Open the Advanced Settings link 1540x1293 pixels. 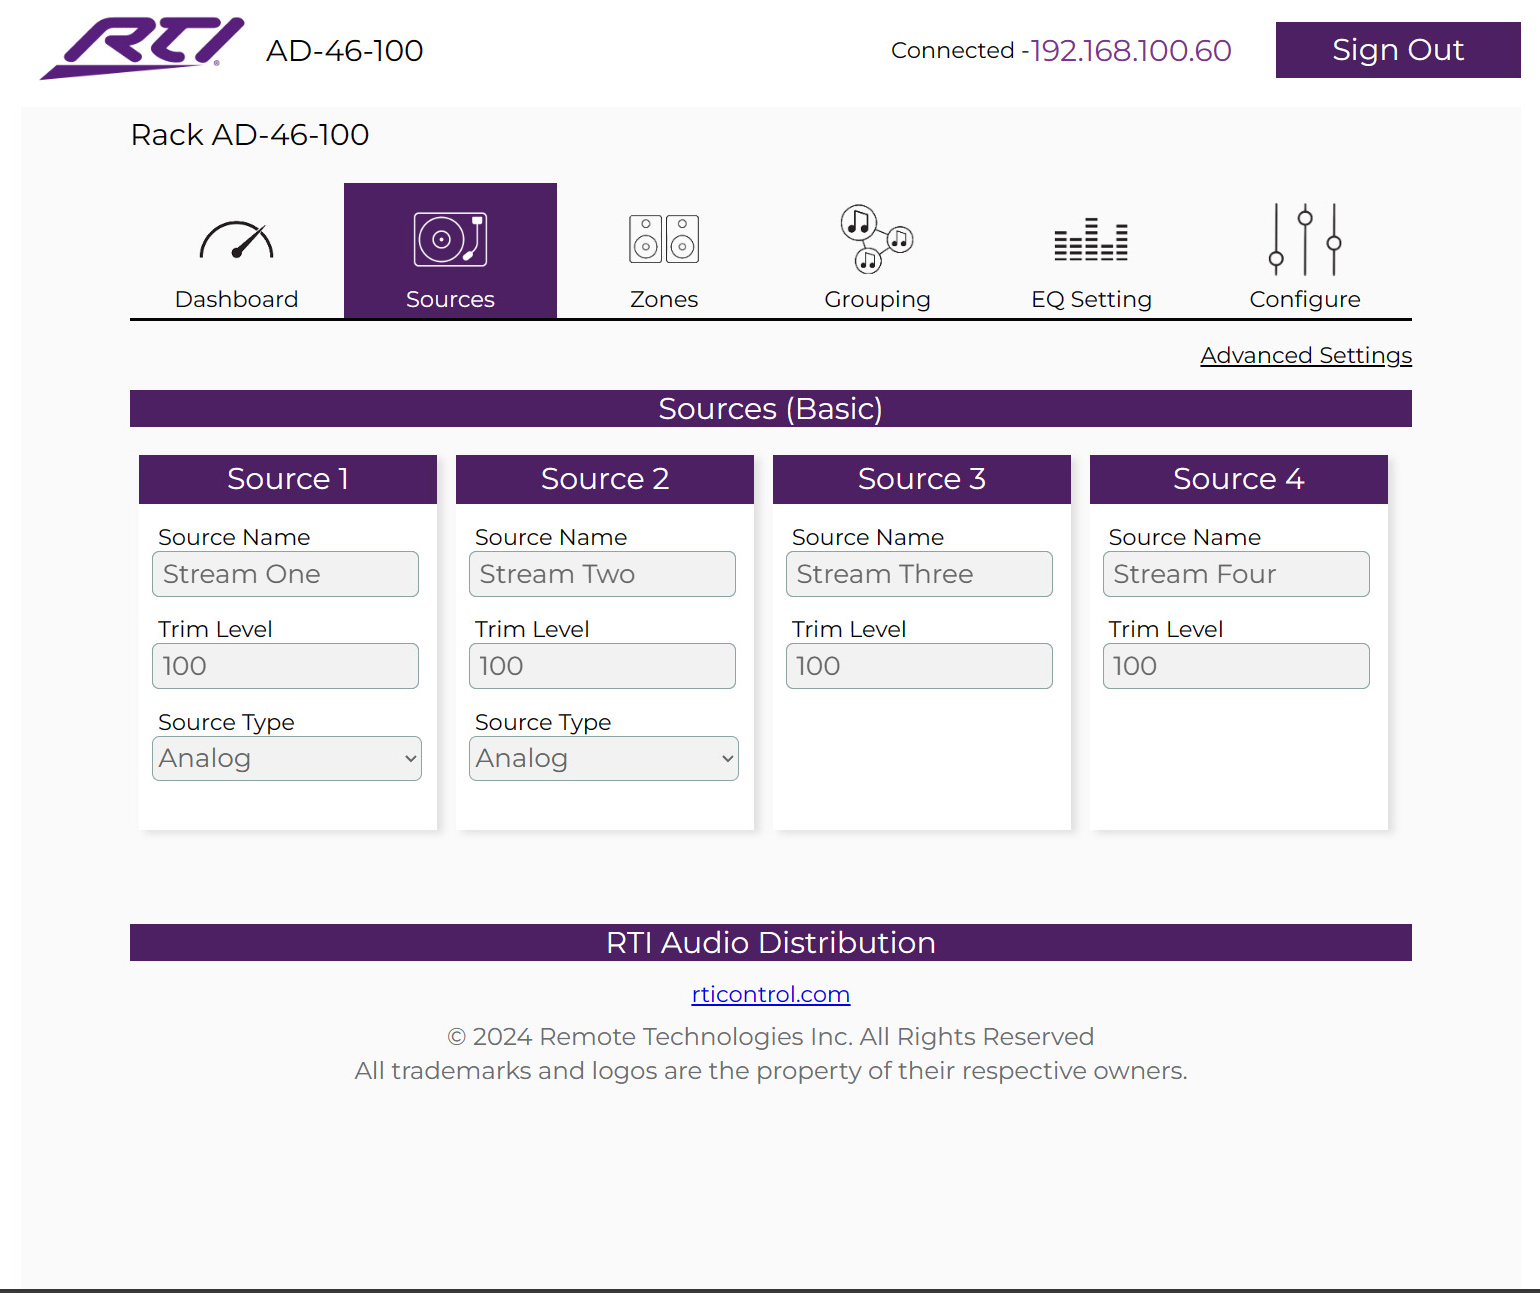tap(1306, 355)
